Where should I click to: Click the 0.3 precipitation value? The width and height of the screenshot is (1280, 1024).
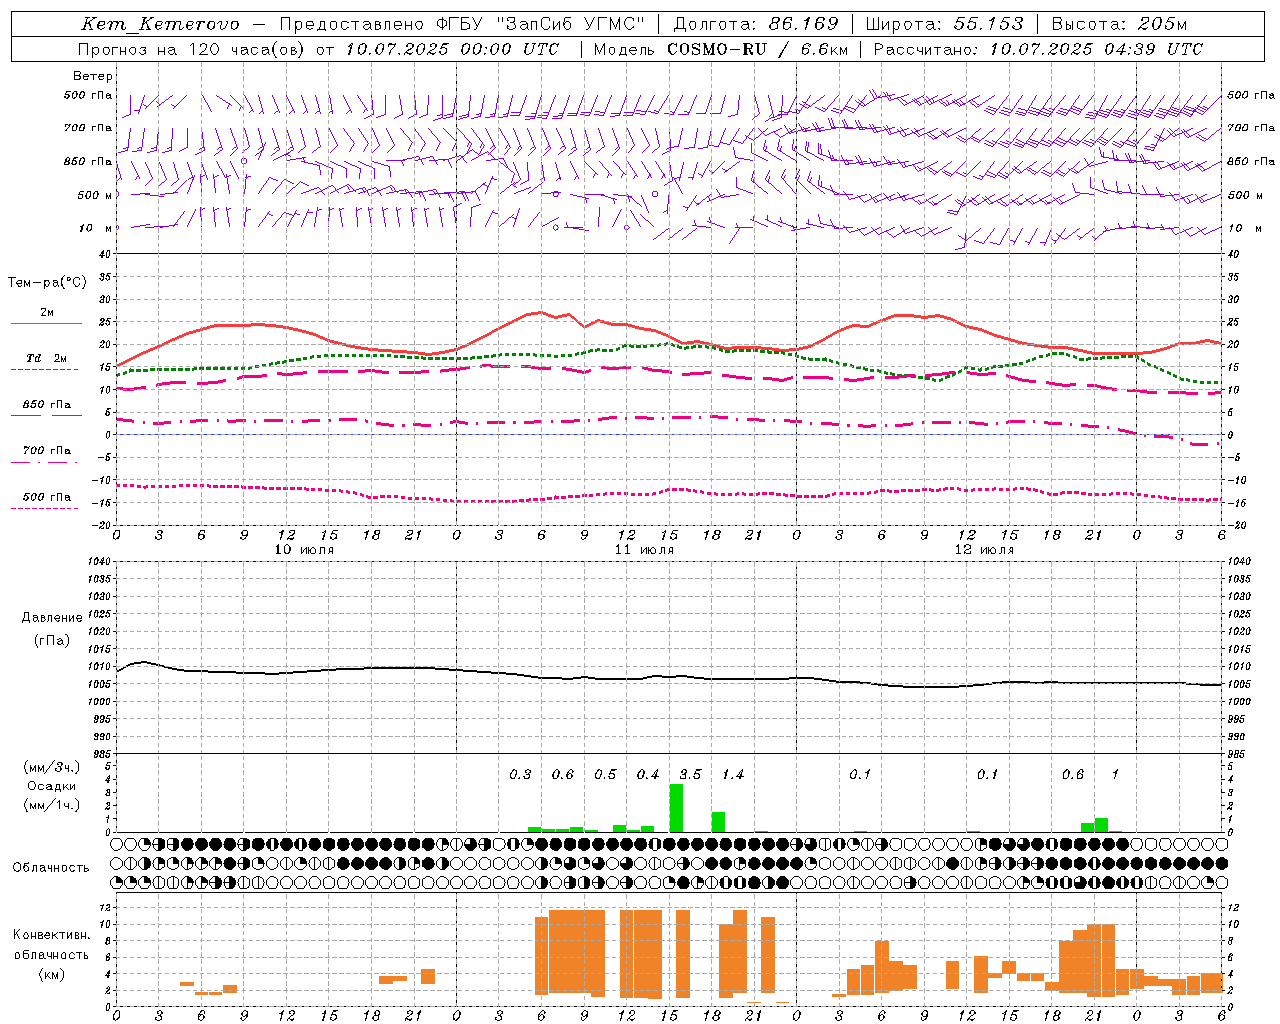[520, 775]
